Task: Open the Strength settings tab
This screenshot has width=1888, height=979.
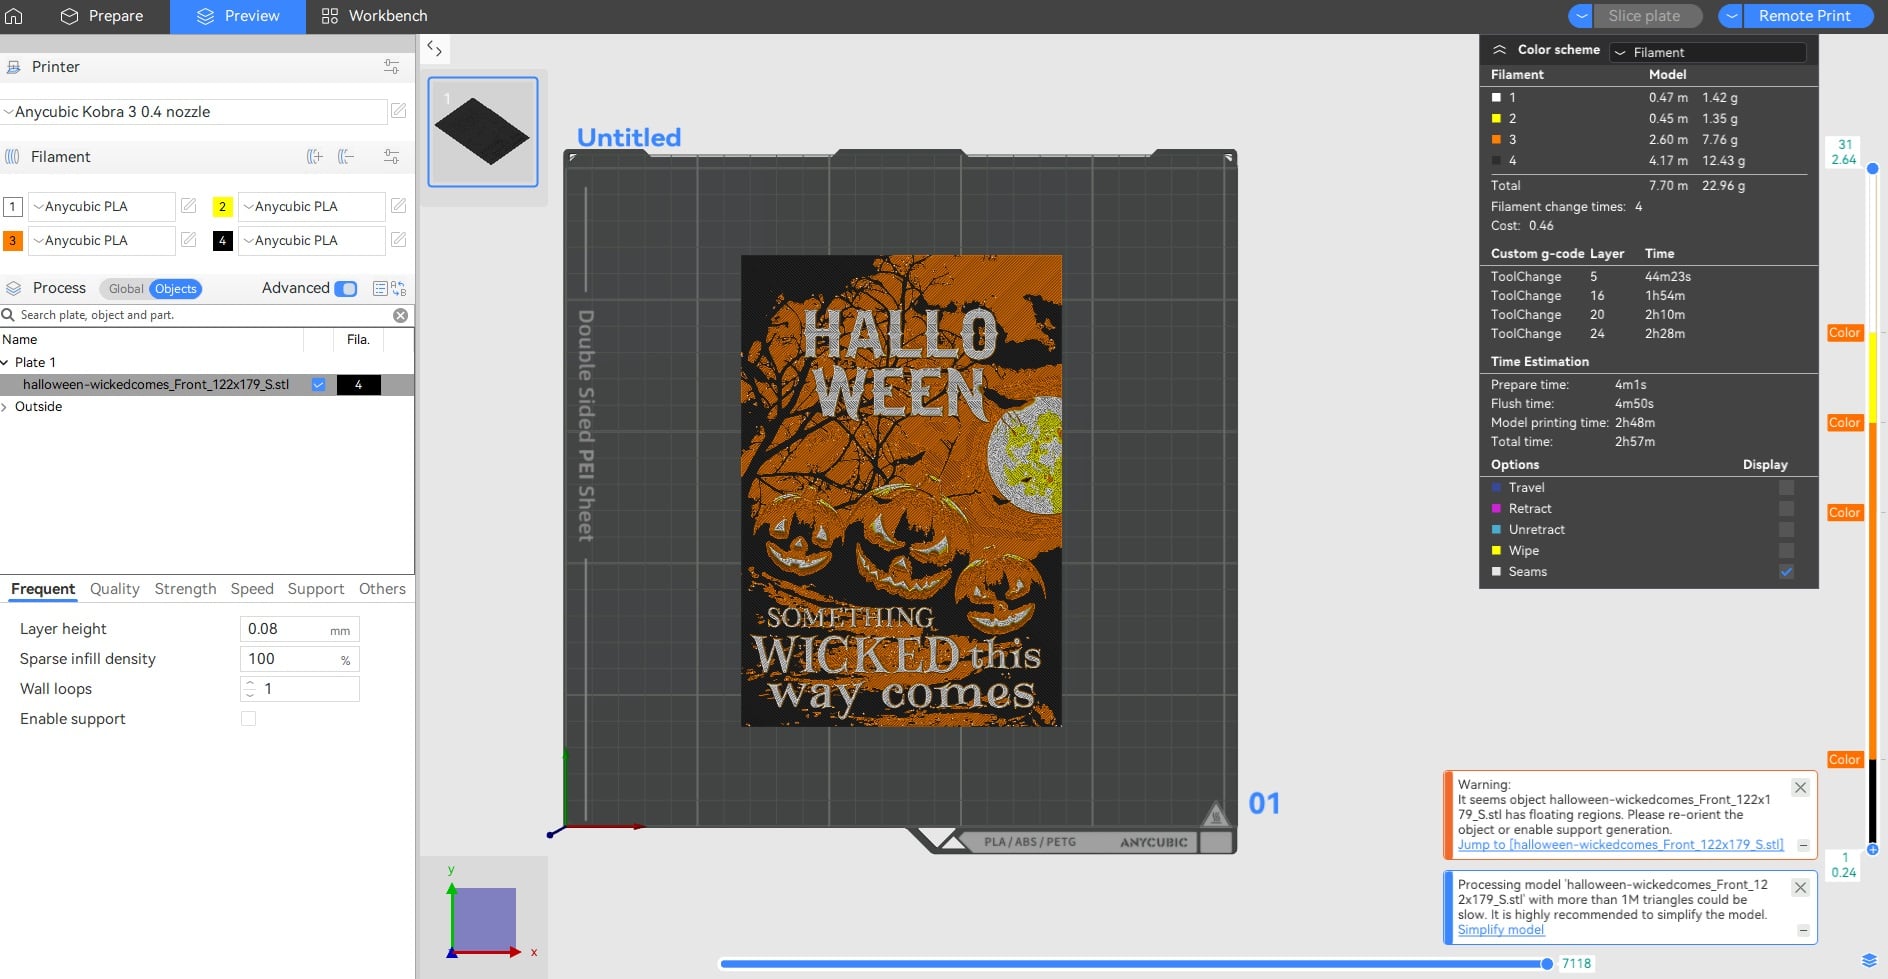Action: [185, 589]
